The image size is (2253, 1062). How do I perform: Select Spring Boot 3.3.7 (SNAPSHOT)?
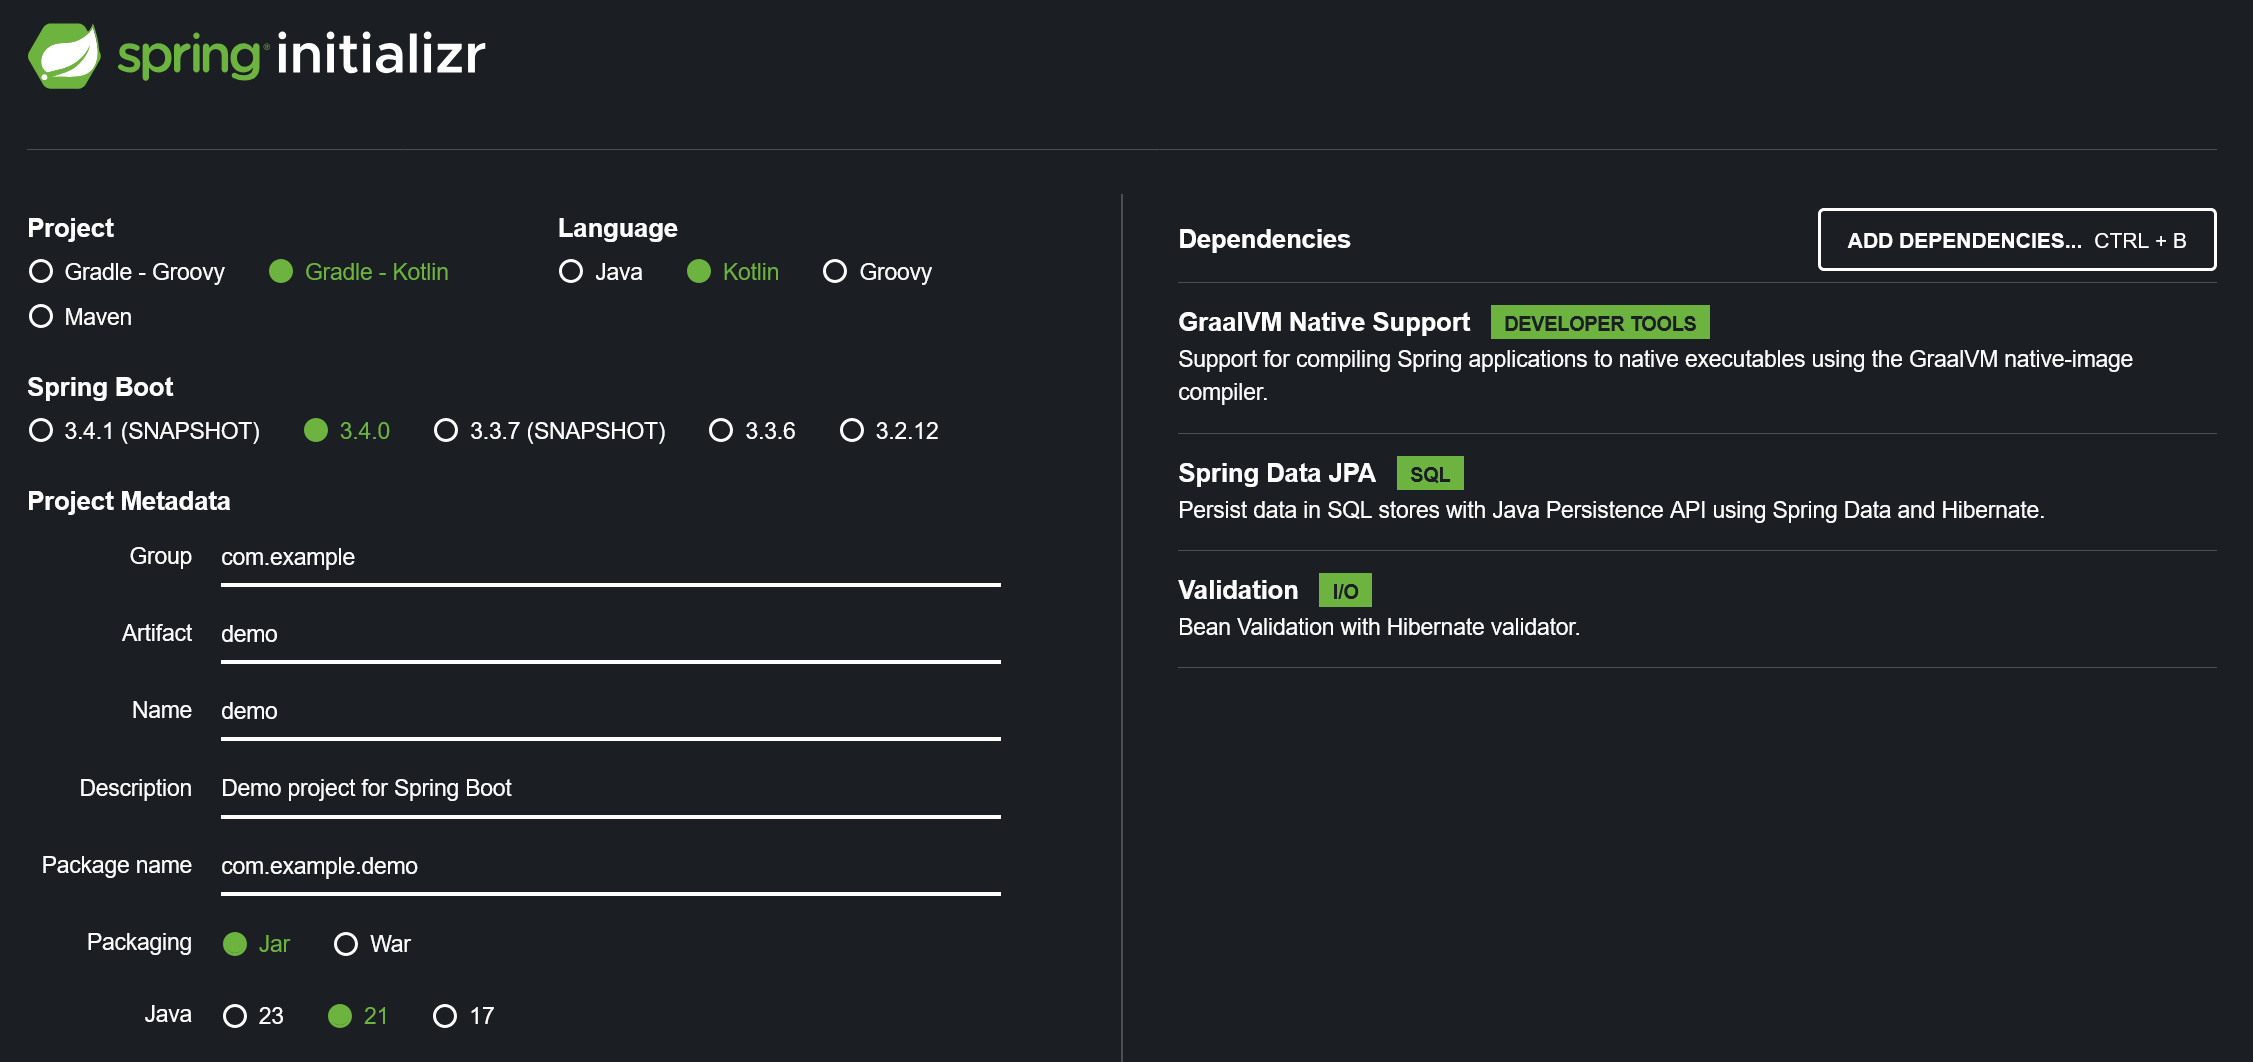[x=549, y=431]
